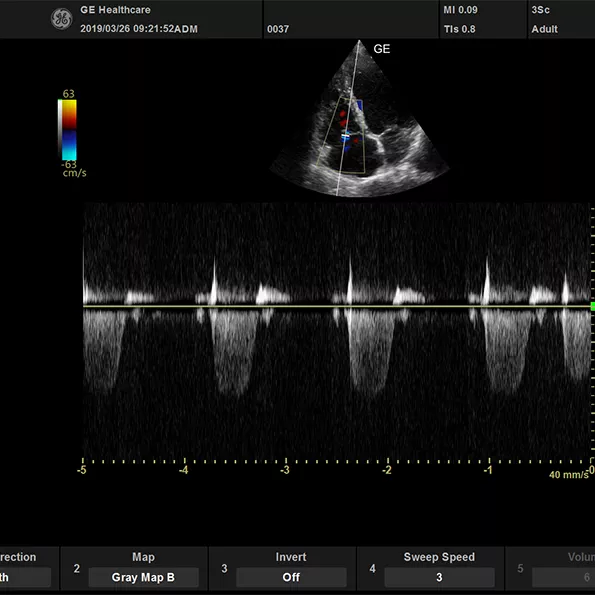Click the upper 63 velocity scale value
595x595 pixels.
pos(69,94)
